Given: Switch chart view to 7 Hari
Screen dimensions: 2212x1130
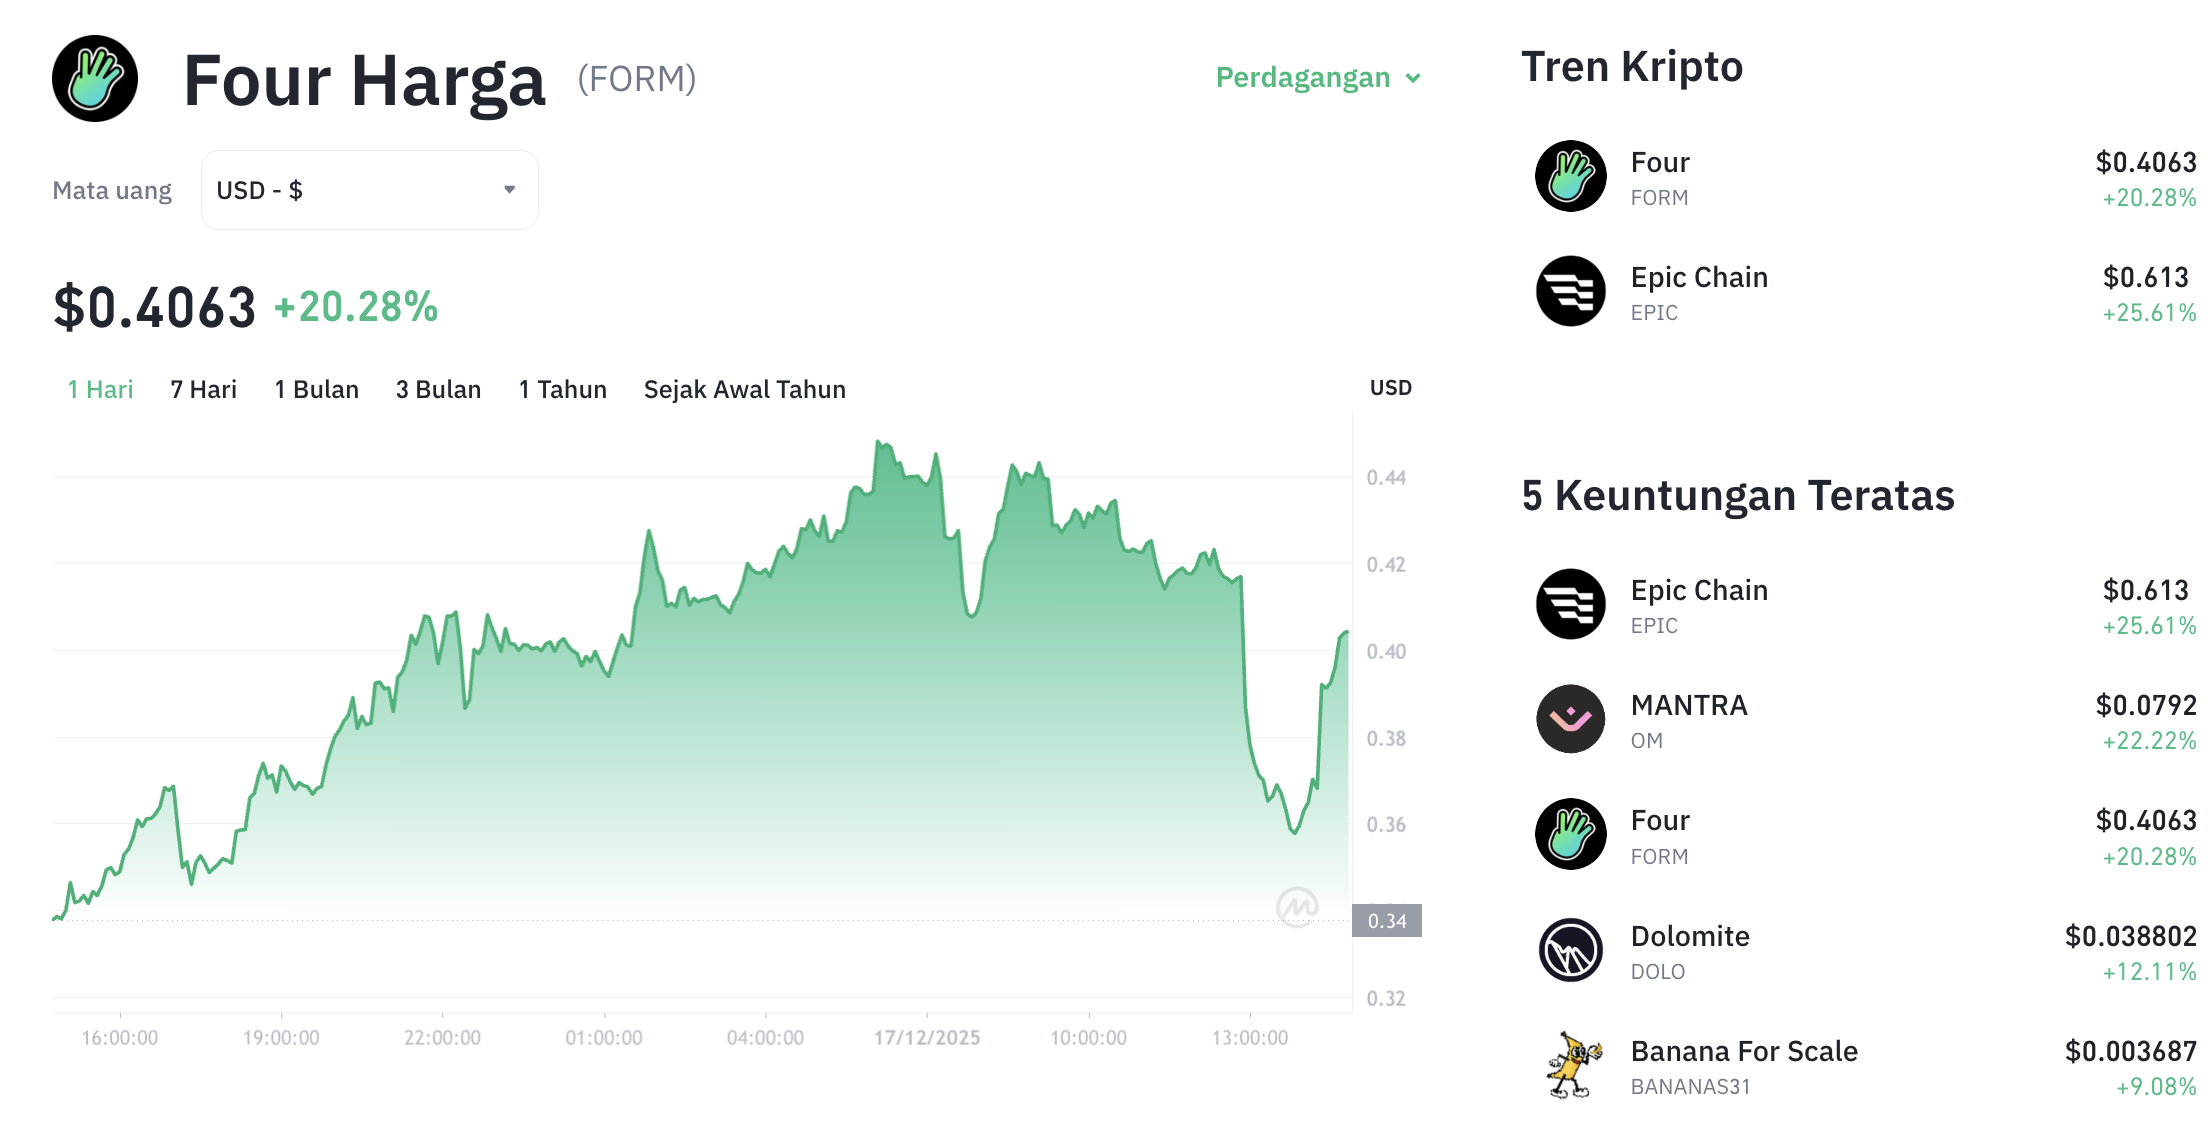Looking at the screenshot, I should 203,390.
